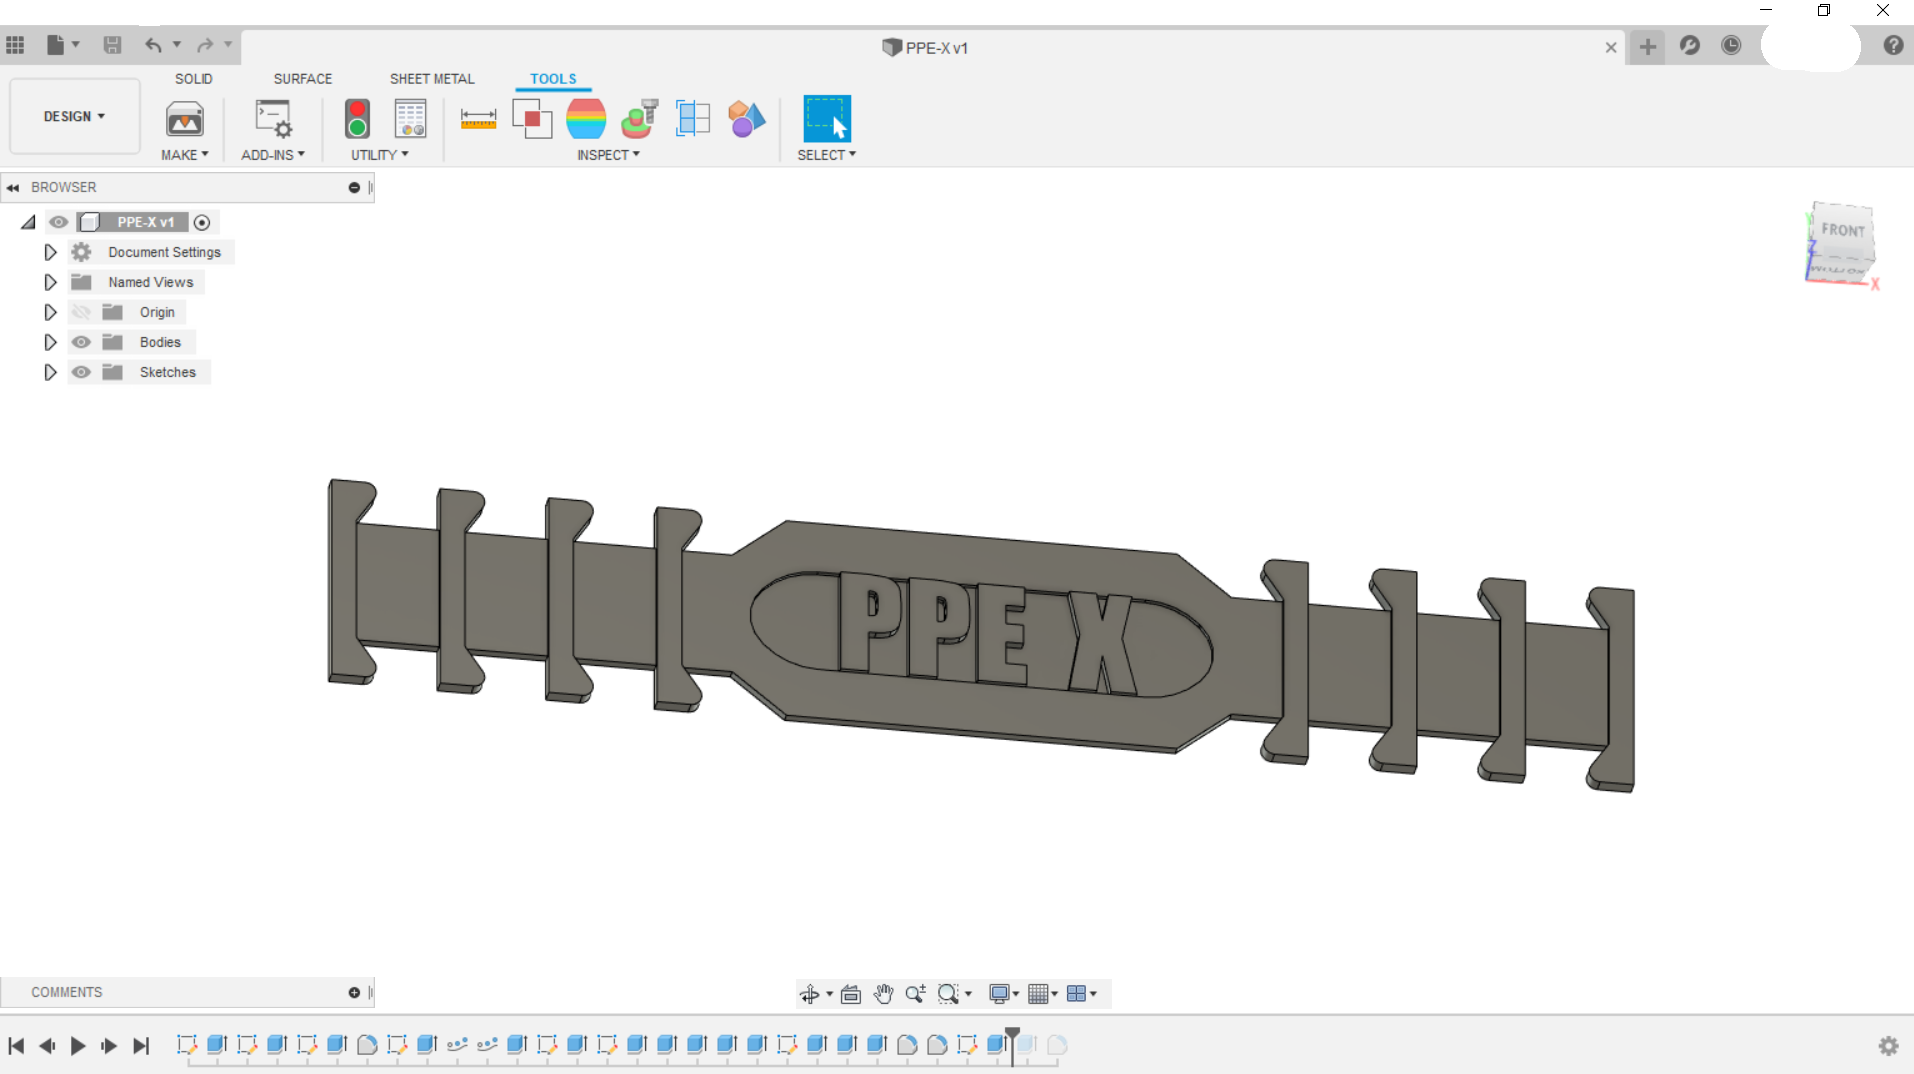Screen dimensions: 1914x1074
Task: Switch to the SOLID tab
Action: click(194, 79)
